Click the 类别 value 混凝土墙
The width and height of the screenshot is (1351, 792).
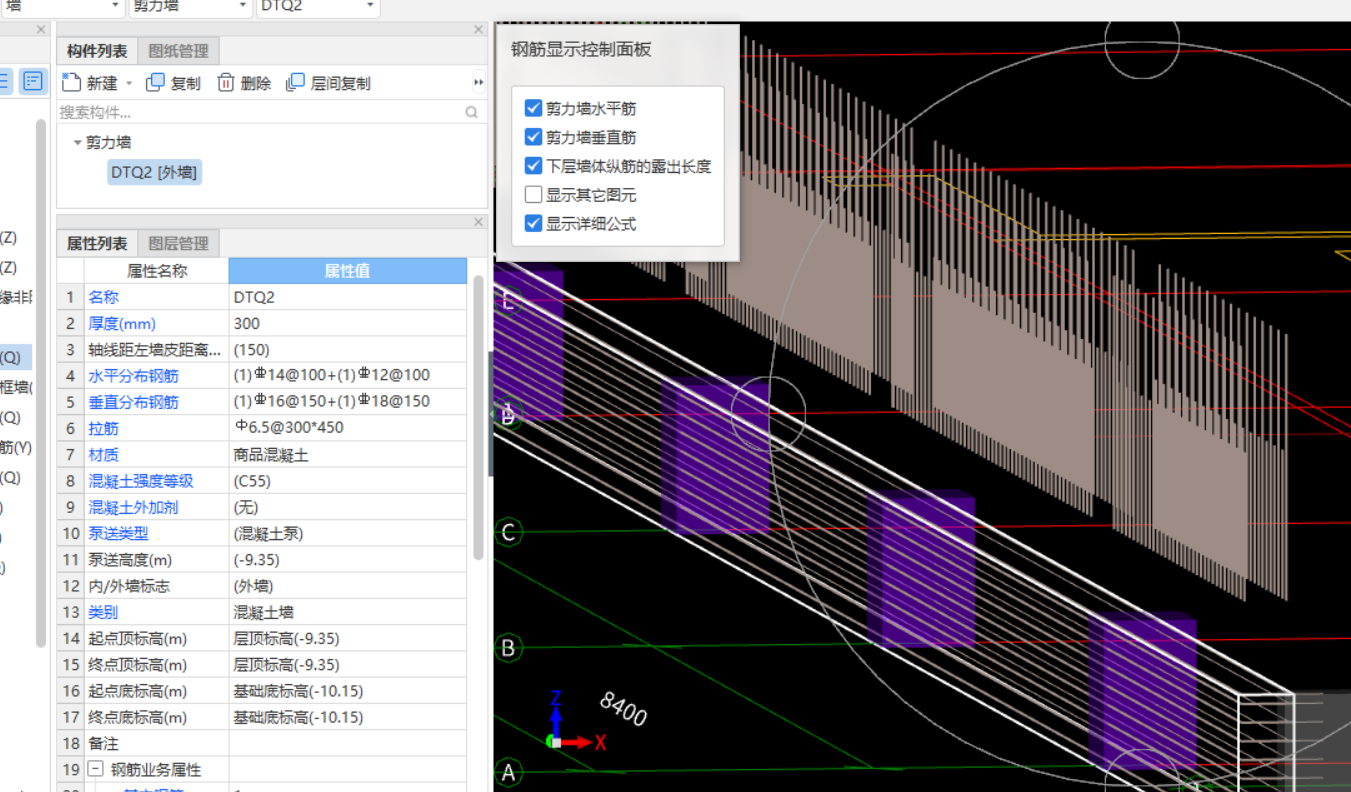click(348, 612)
